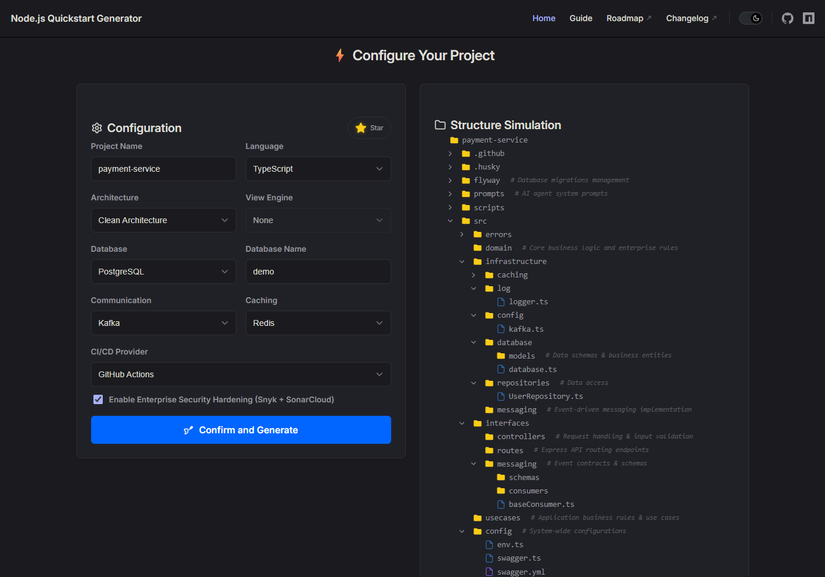Open the Changelog external link
825x577 pixels.
click(691, 18)
